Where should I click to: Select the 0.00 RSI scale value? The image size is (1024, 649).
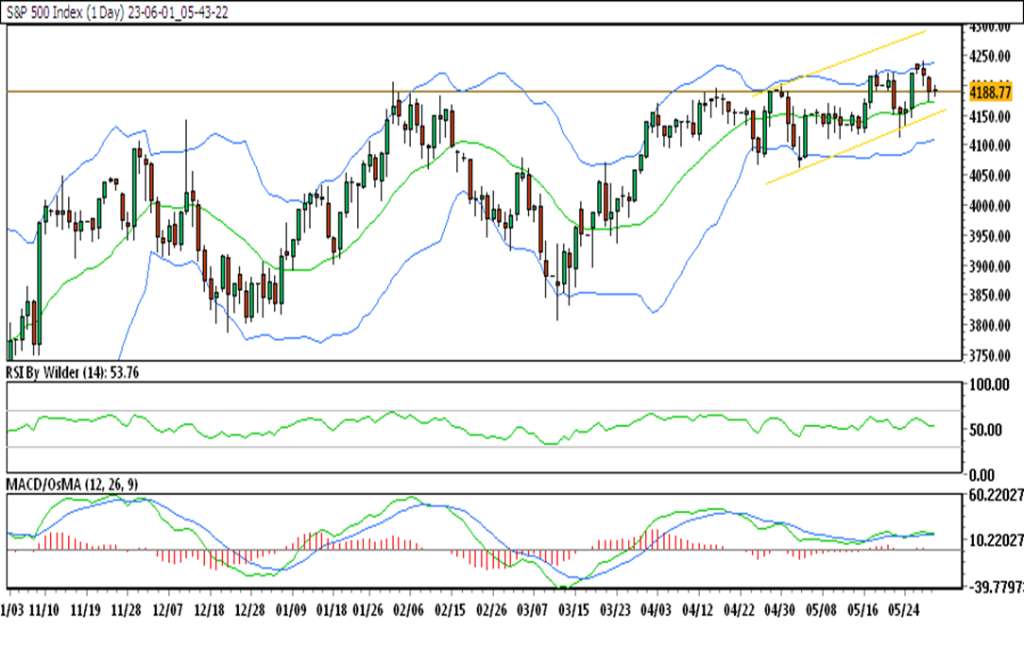982,475
